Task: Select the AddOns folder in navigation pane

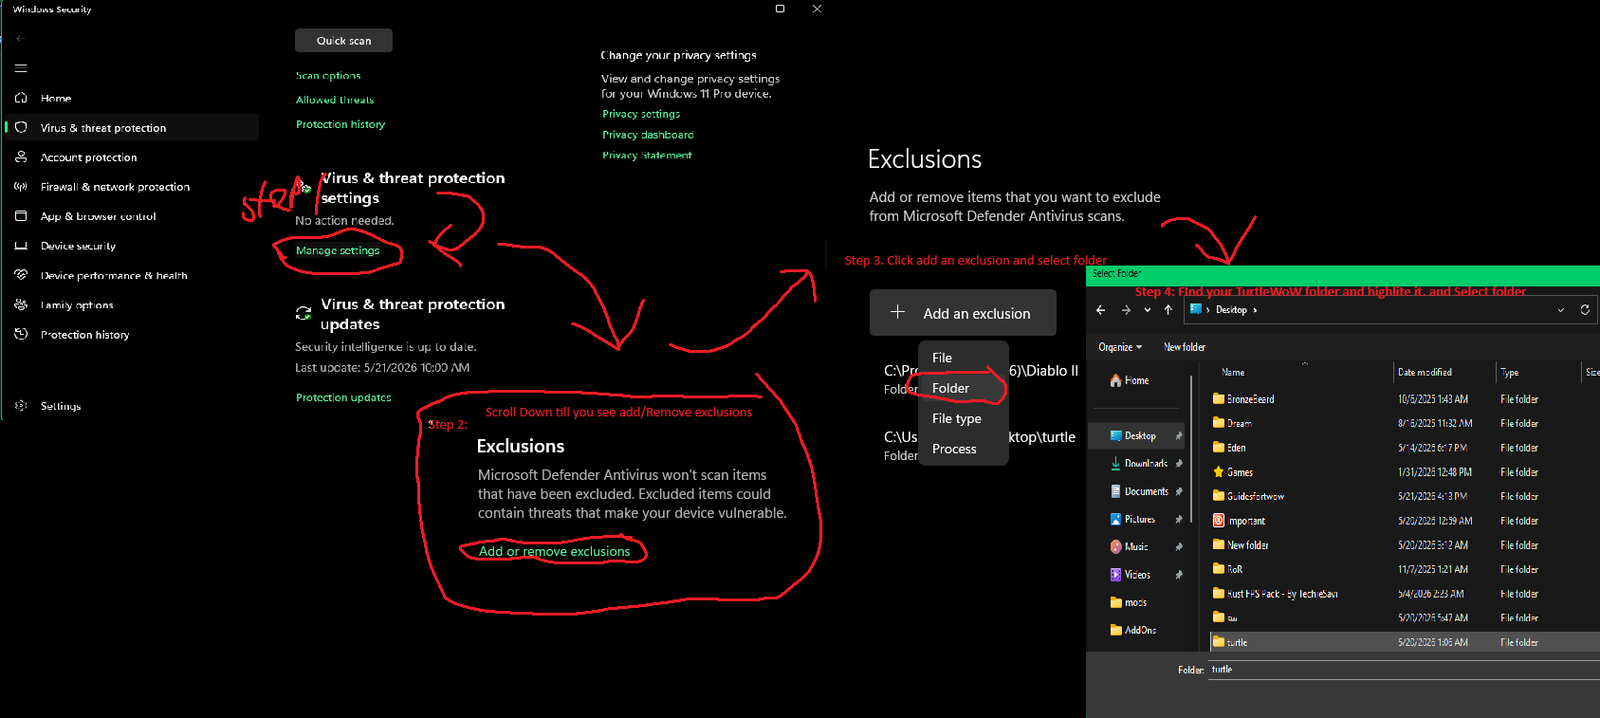Action: point(1140,631)
